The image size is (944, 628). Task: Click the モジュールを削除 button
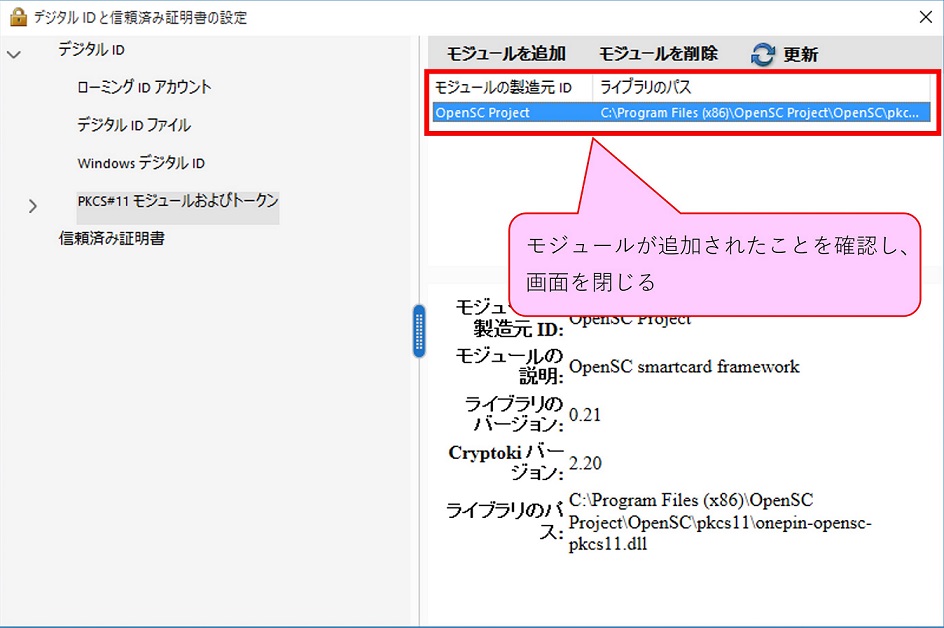658,54
